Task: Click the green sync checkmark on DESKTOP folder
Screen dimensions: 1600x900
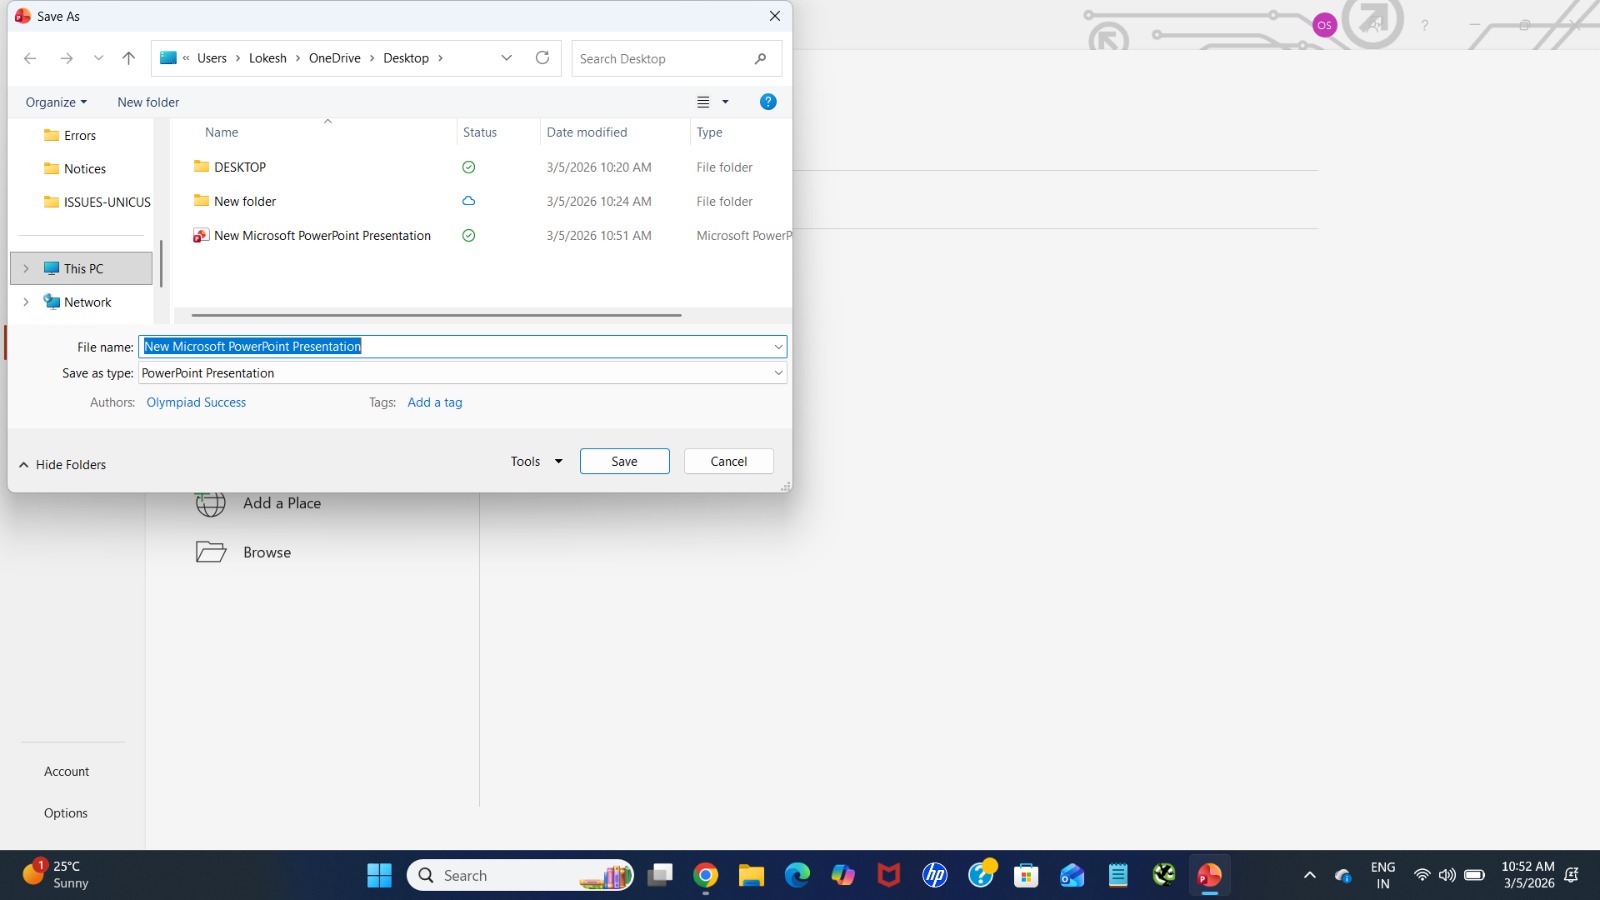Action: coord(468,167)
